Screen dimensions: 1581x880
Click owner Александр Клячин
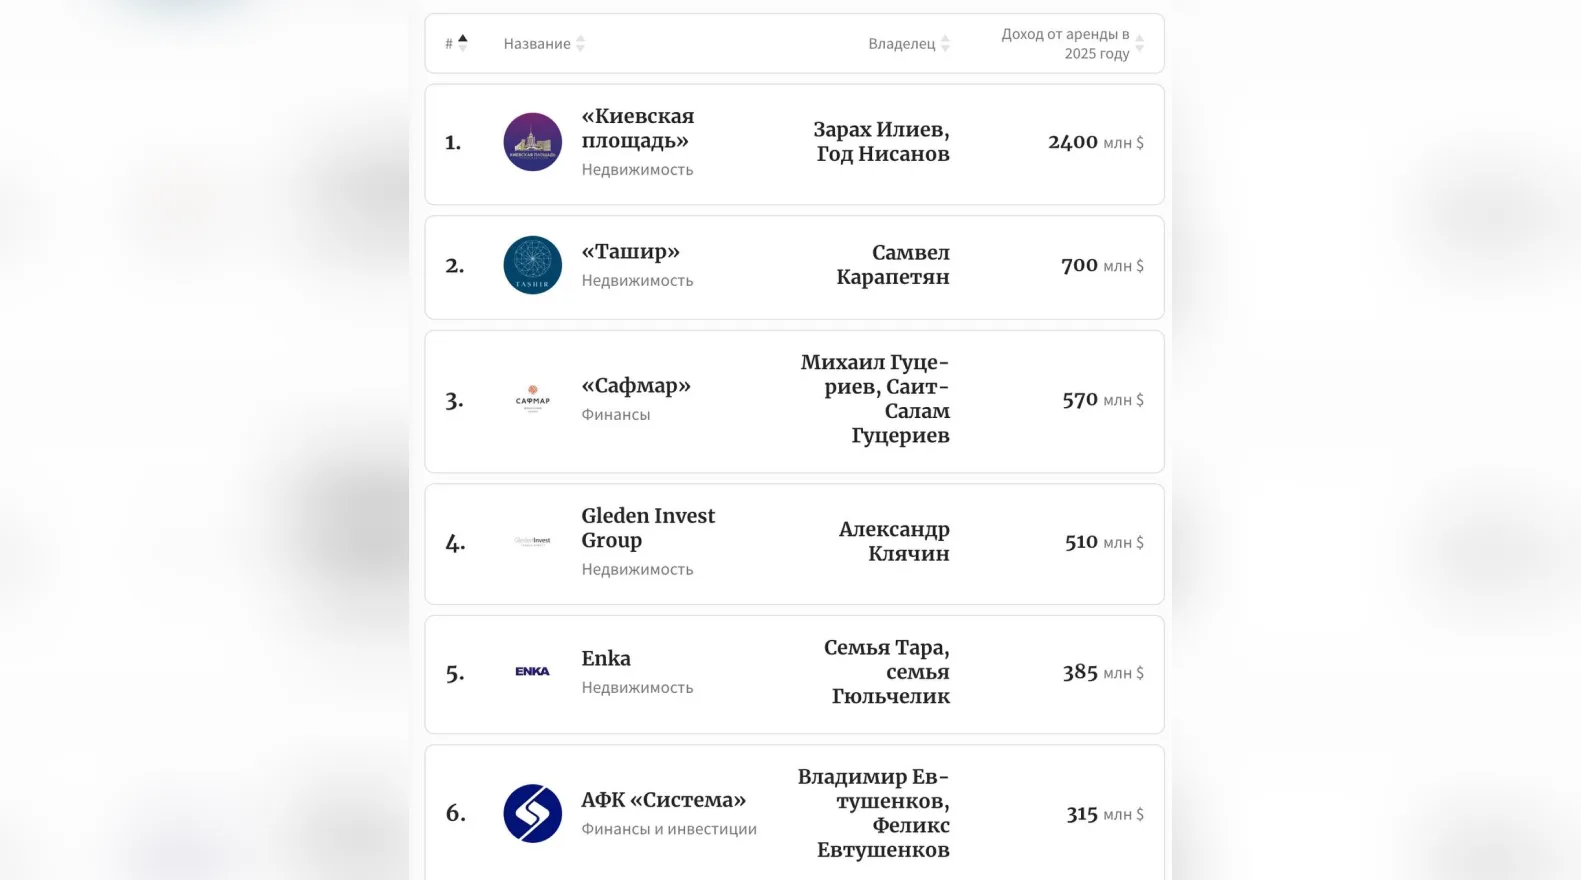click(x=894, y=541)
